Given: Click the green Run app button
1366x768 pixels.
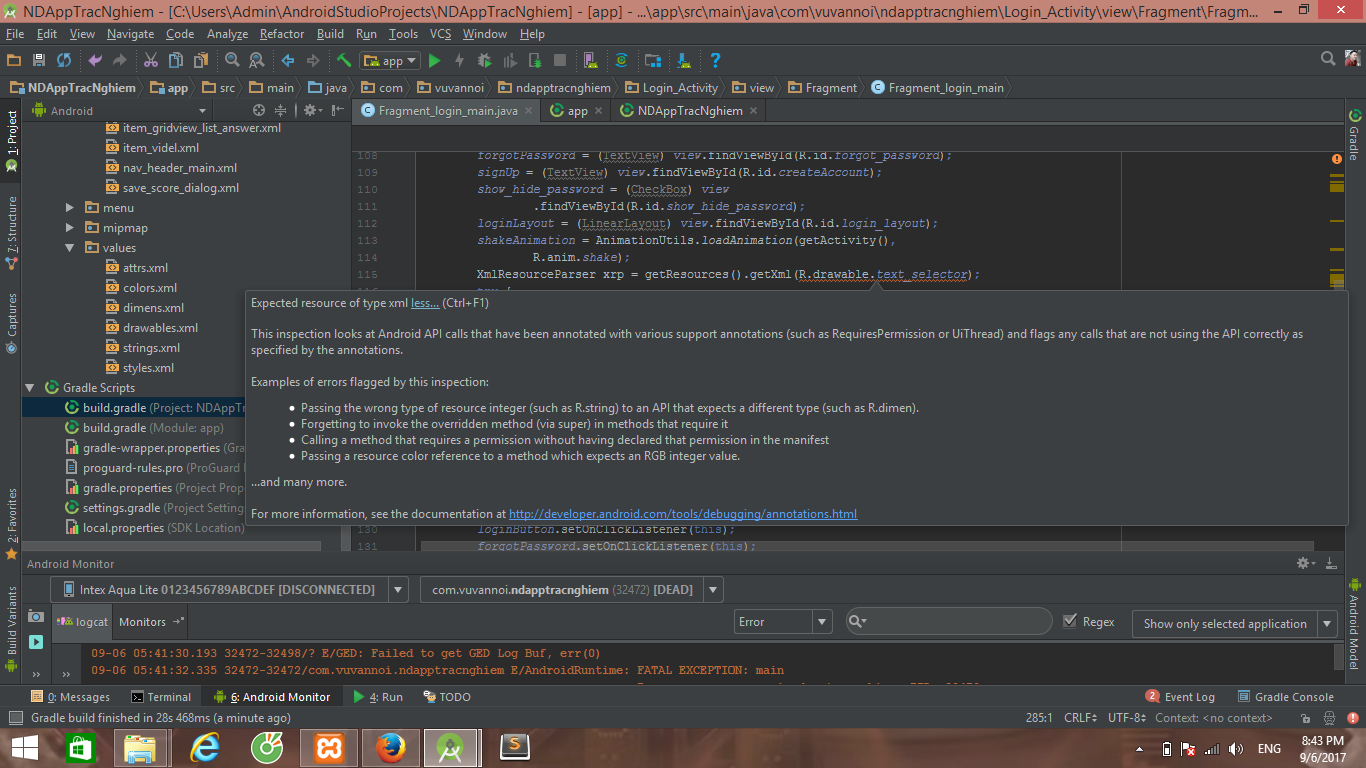Looking at the screenshot, I should click(x=434, y=61).
